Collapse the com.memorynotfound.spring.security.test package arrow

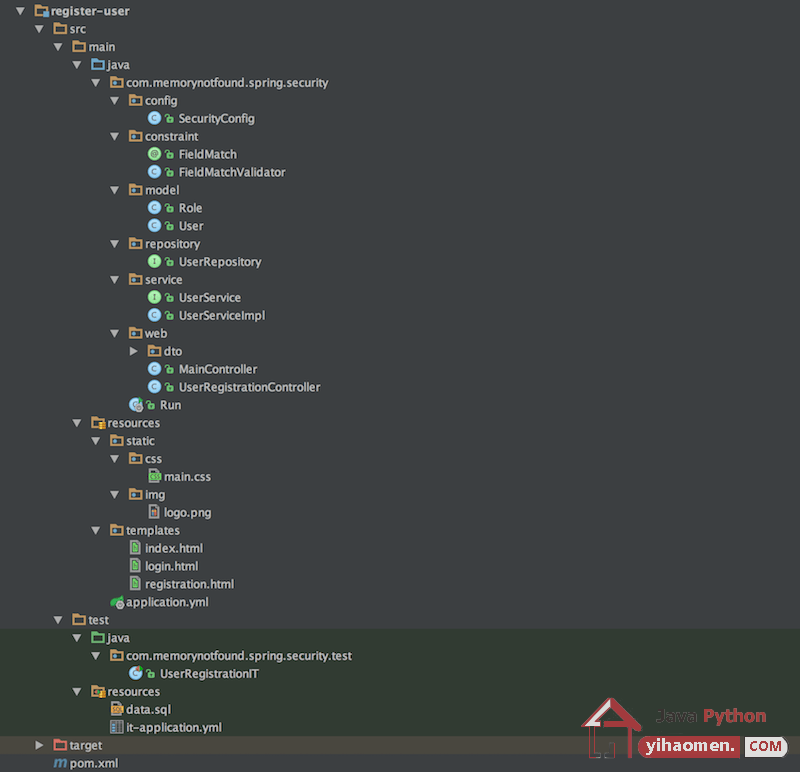click(x=96, y=656)
